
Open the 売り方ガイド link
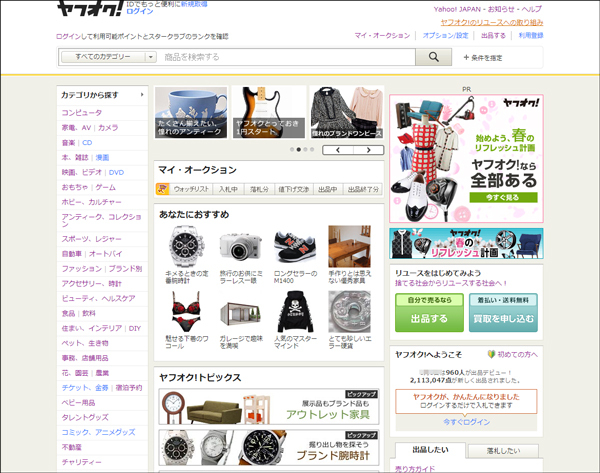pyautogui.click(x=415, y=469)
